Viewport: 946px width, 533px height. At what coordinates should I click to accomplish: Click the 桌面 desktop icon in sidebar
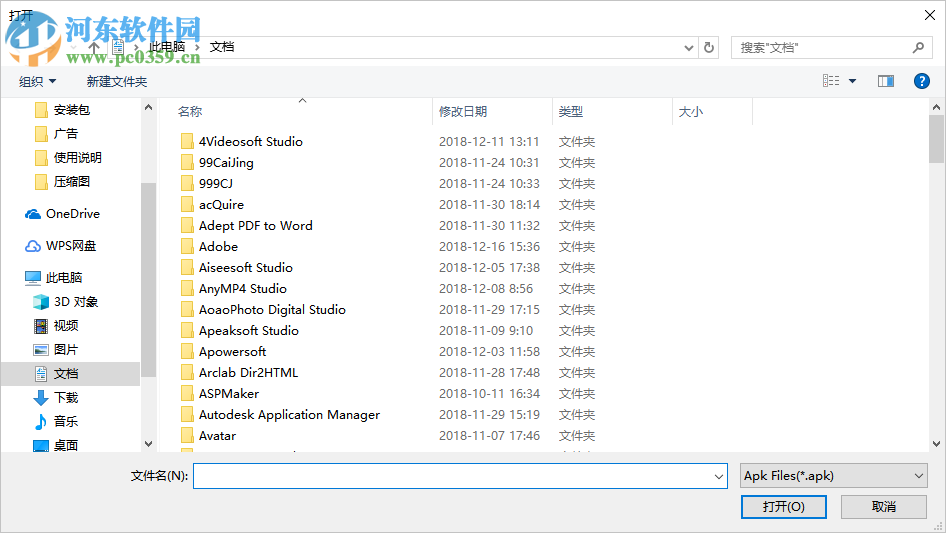click(x=40, y=445)
